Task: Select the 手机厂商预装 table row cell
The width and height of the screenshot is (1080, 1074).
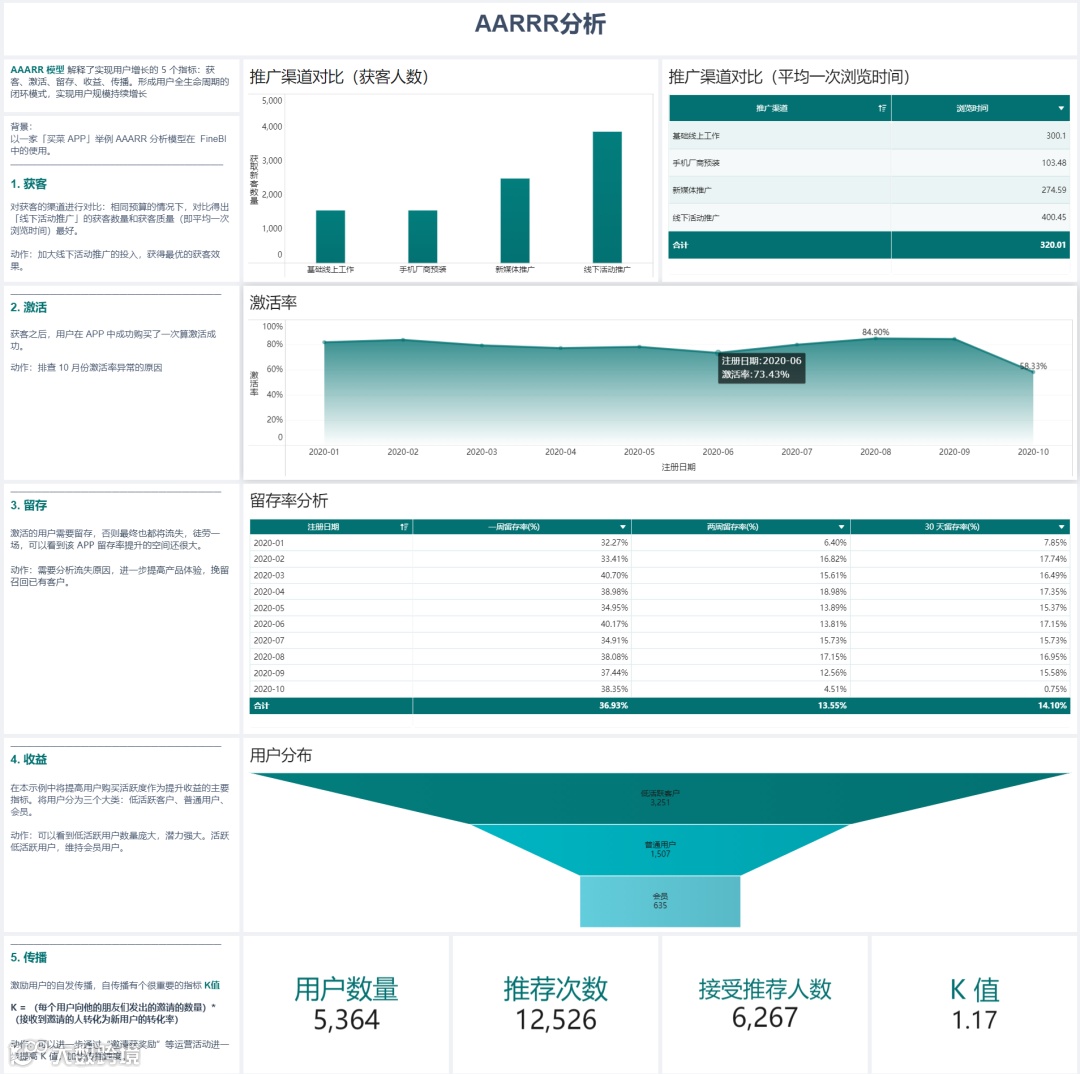Action: tap(780, 163)
